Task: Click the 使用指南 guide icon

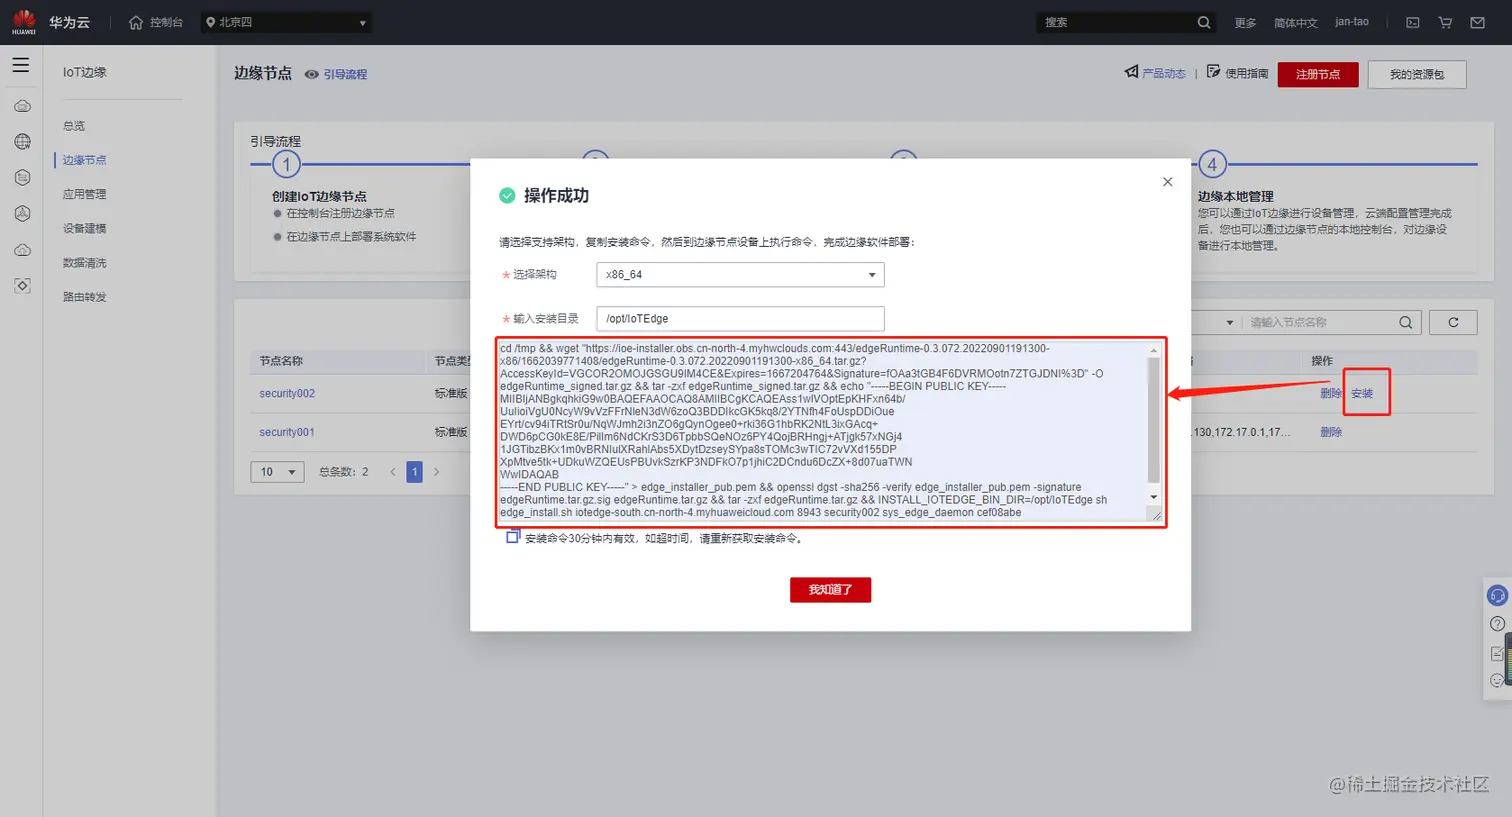Action: pos(1213,72)
